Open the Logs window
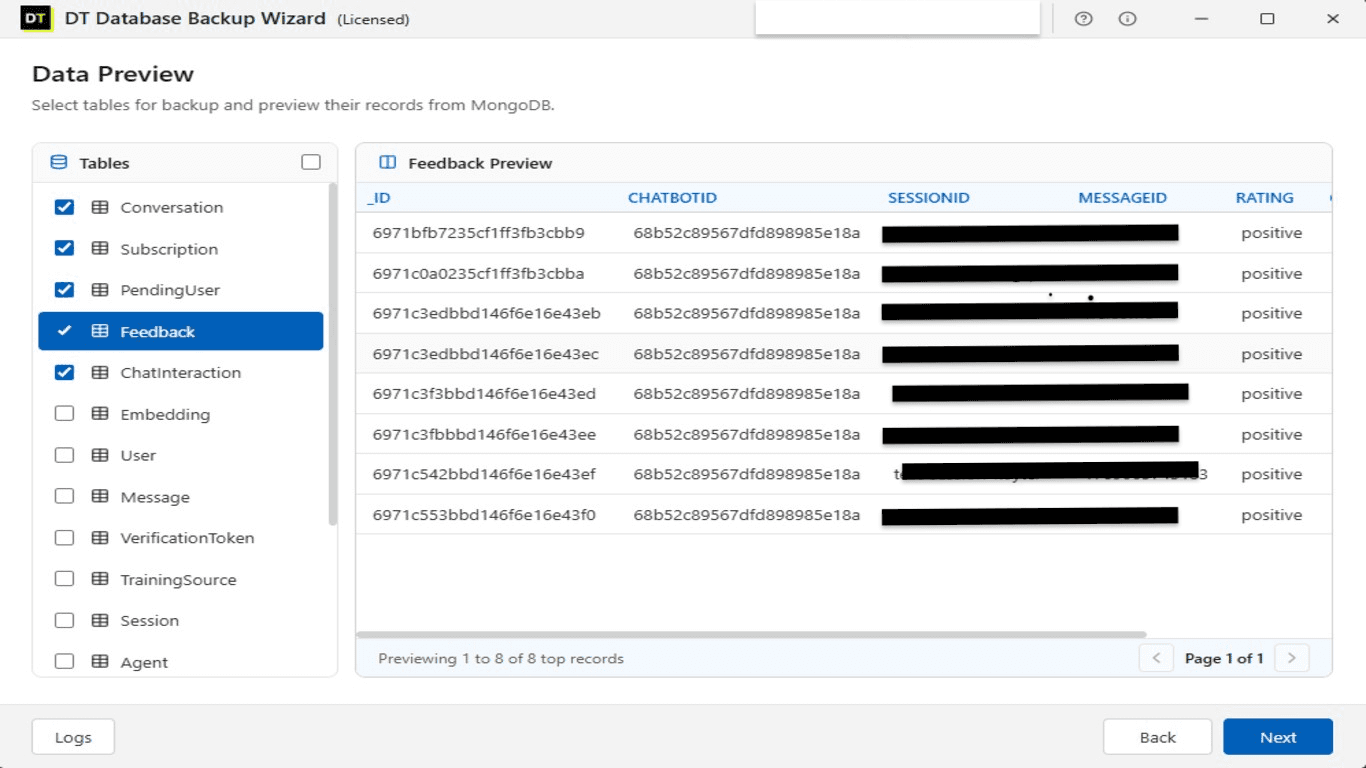Viewport: 1366px width, 768px height. (x=73, y=737)
